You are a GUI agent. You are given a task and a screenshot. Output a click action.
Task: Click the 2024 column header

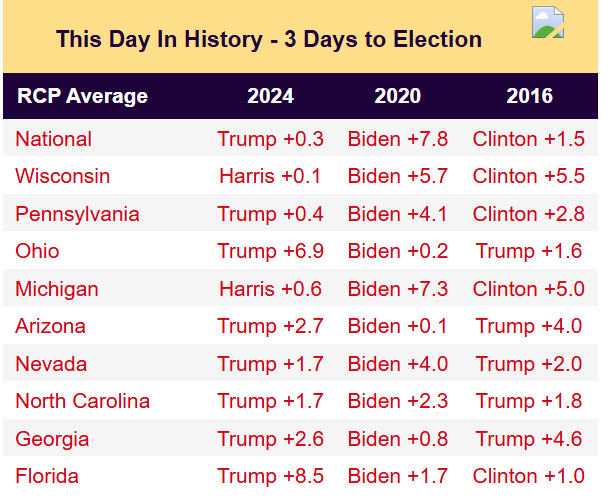coord(270,96)
